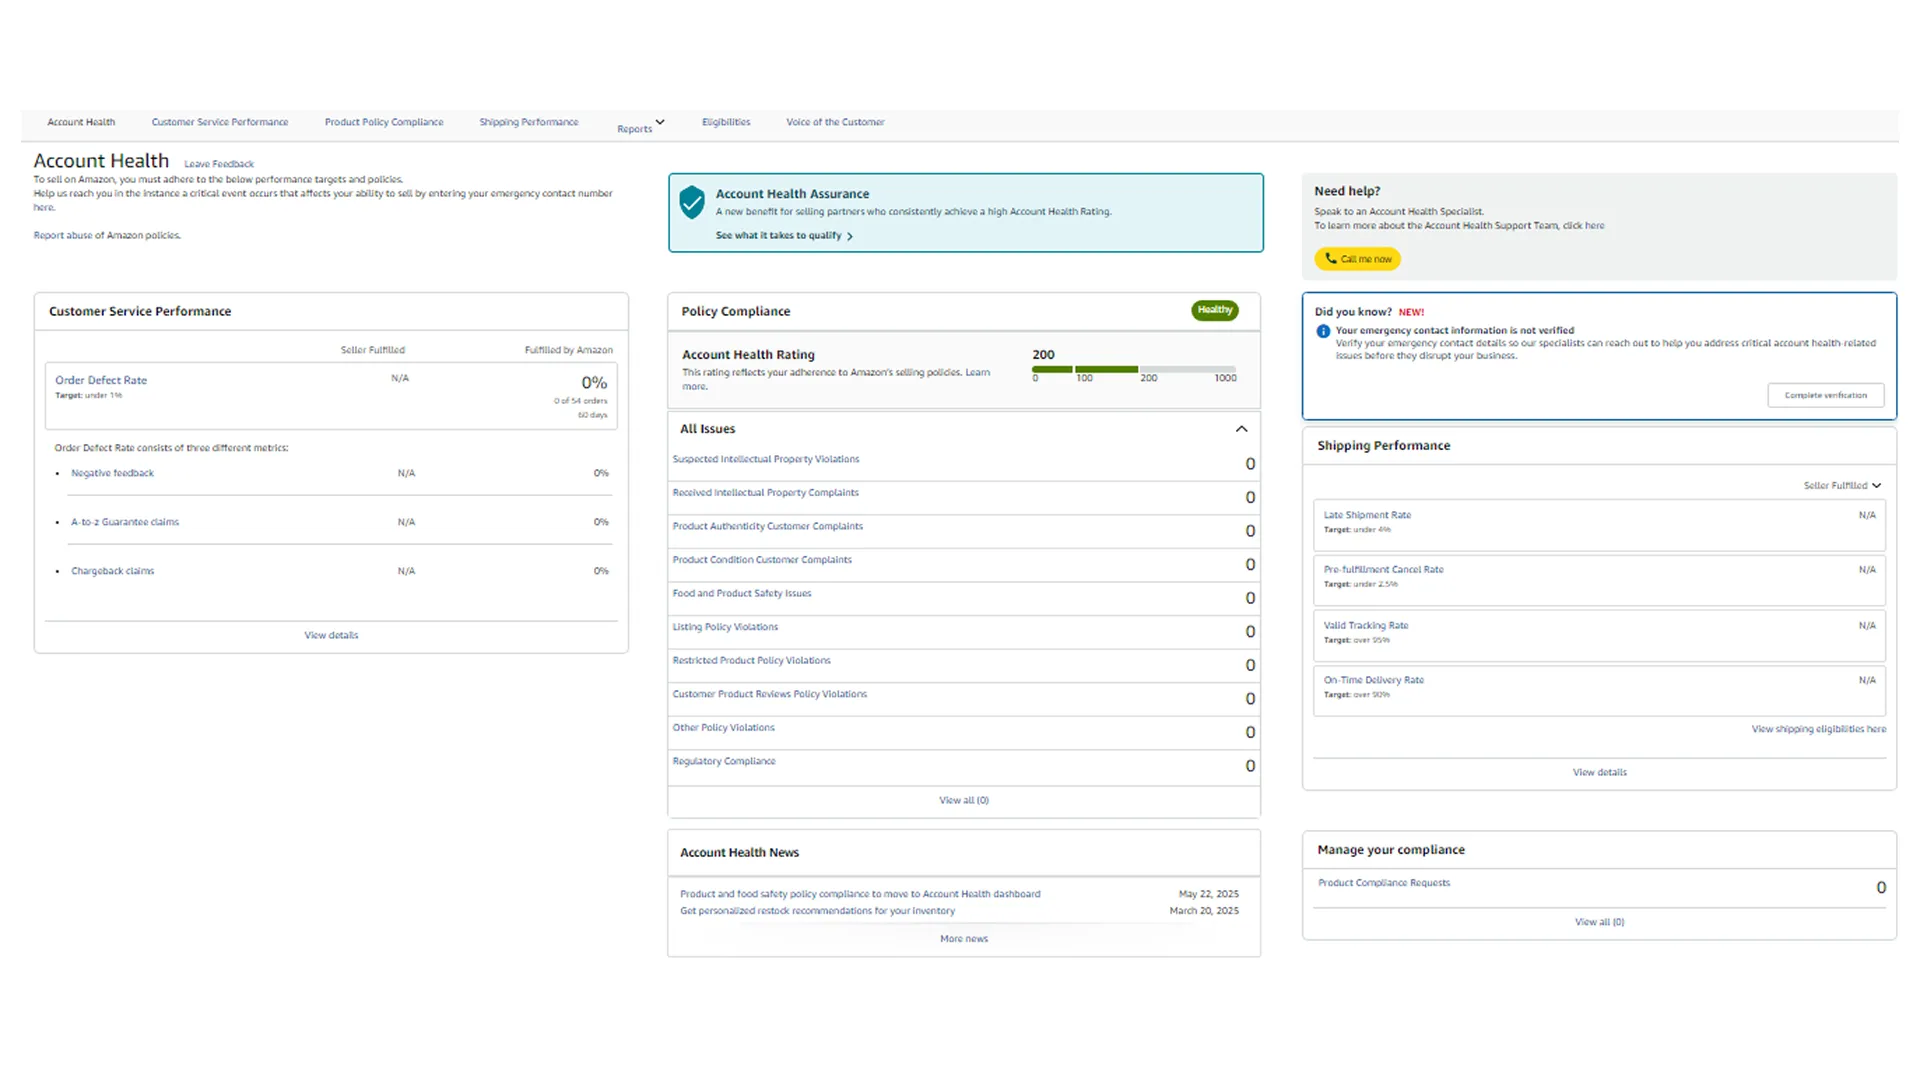
Task: Go to the Eligibilities tab
Action: (726, 122)
